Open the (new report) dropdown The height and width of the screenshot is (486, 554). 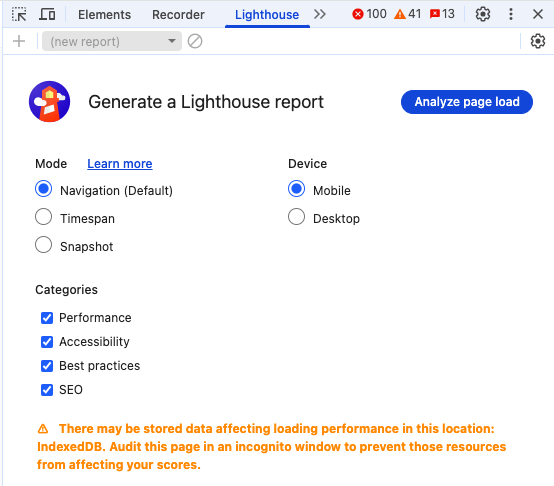pyautogui.click(x=112, y=41)
